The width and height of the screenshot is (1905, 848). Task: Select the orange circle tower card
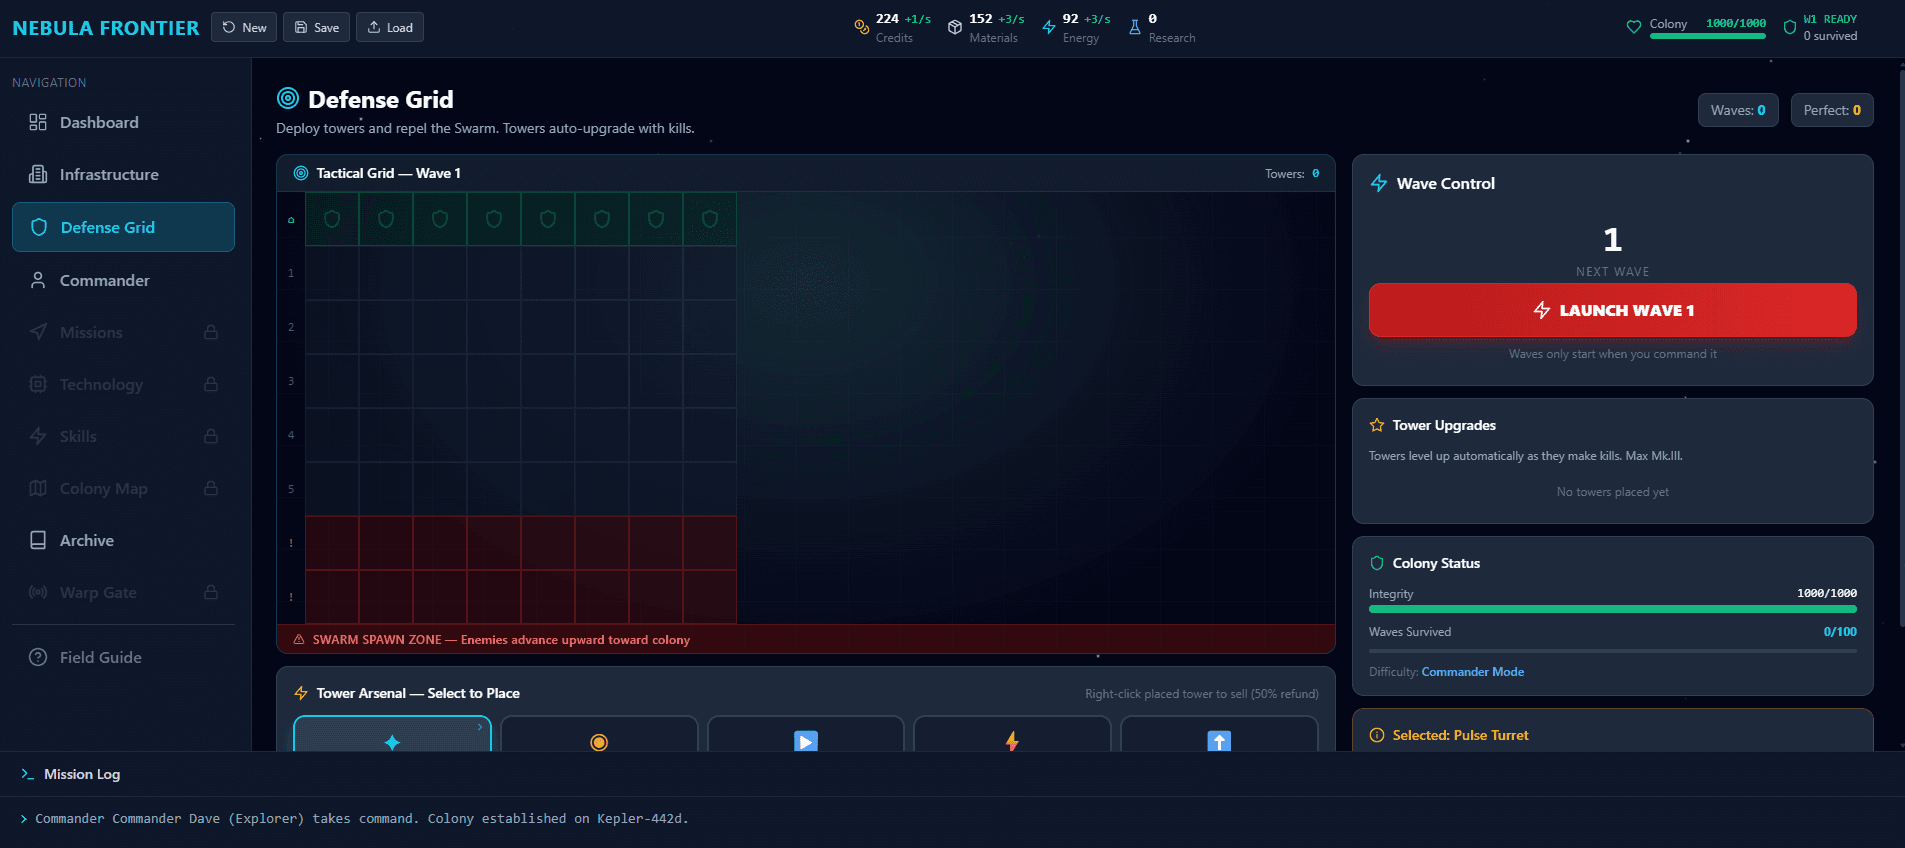599,734
